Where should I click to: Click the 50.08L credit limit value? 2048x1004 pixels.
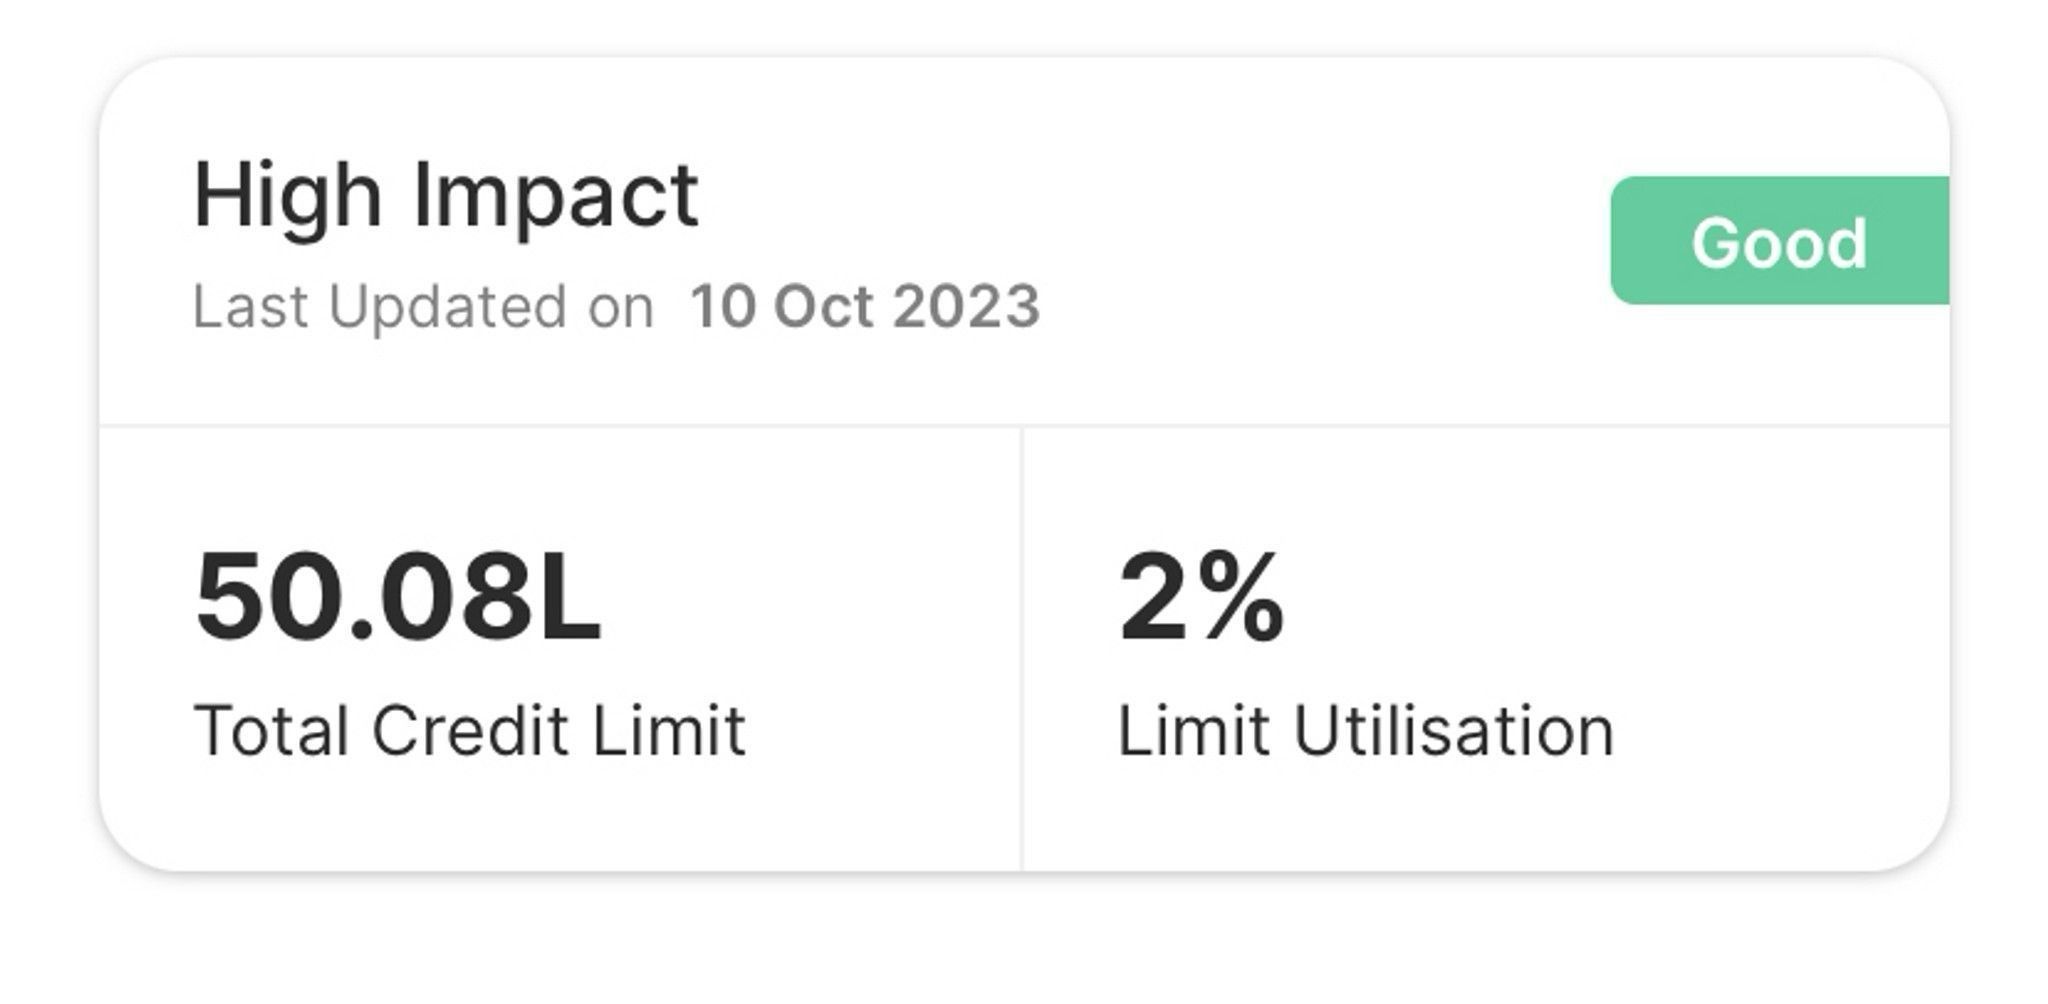pos(398,597)
